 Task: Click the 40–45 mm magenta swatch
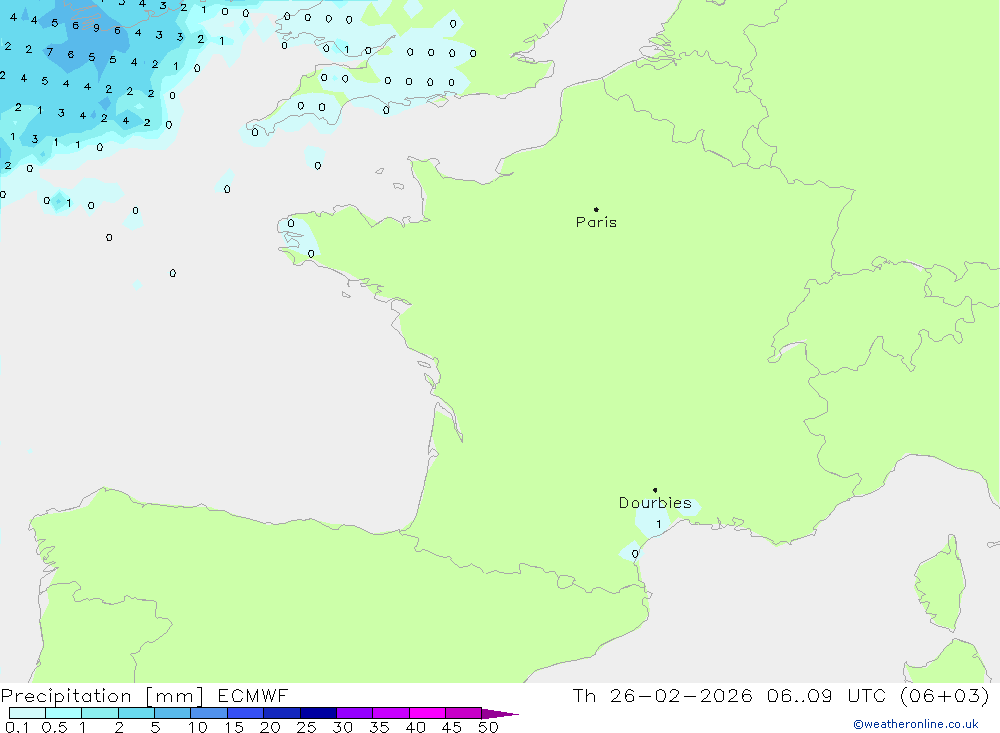click(427, 713)
